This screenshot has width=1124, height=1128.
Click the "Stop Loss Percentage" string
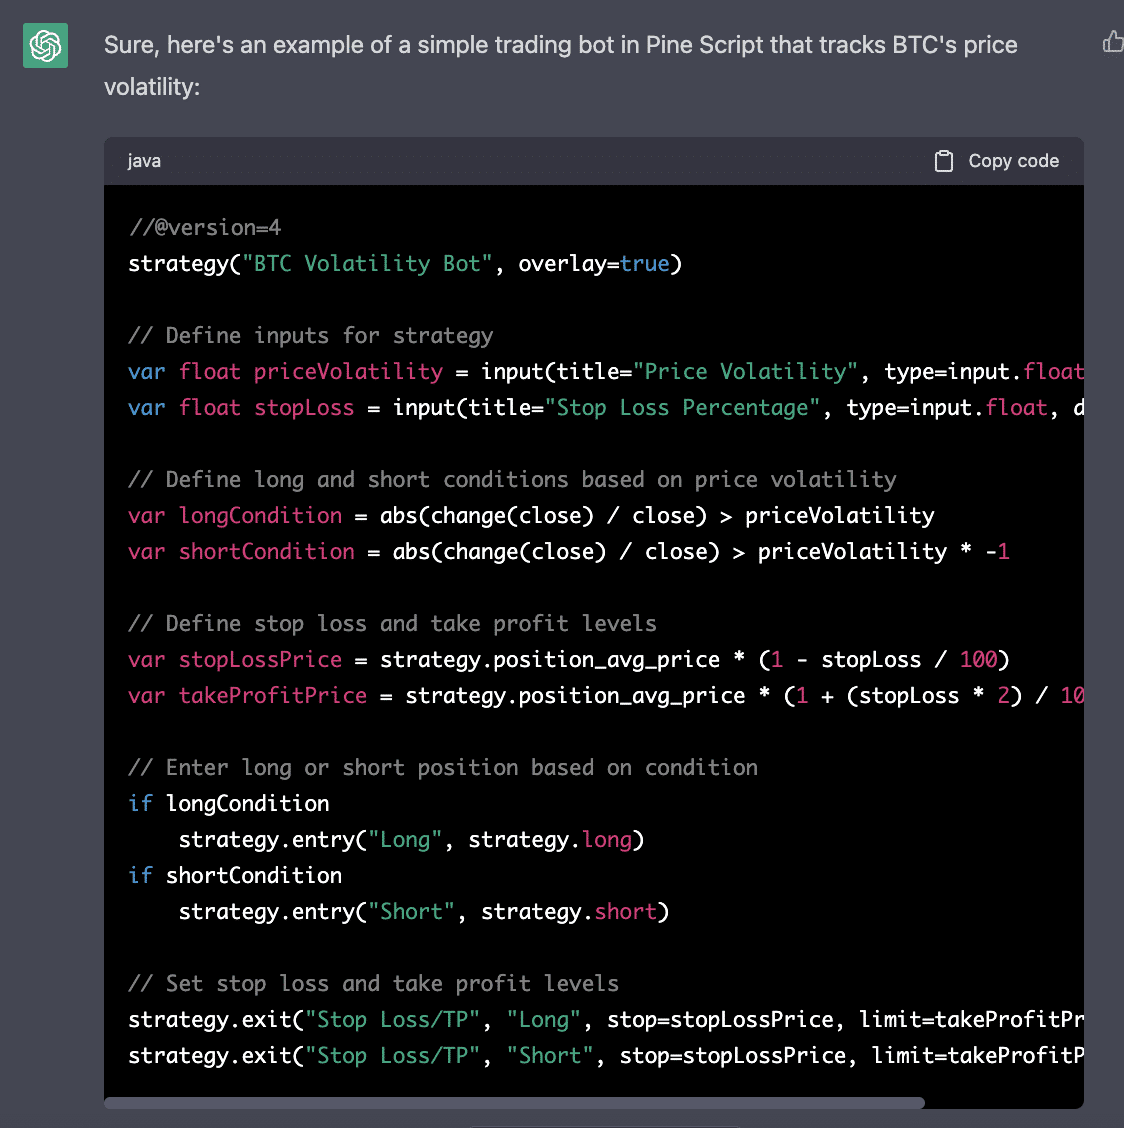(682, 408)
